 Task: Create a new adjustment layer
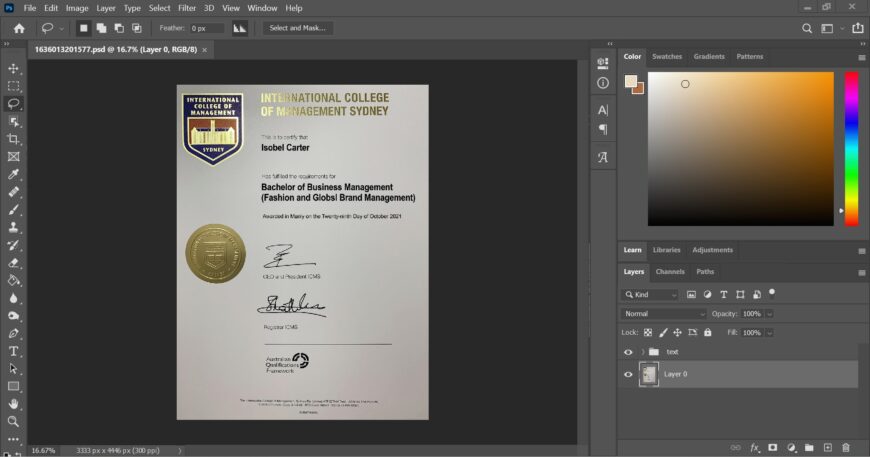coord(791,448)
